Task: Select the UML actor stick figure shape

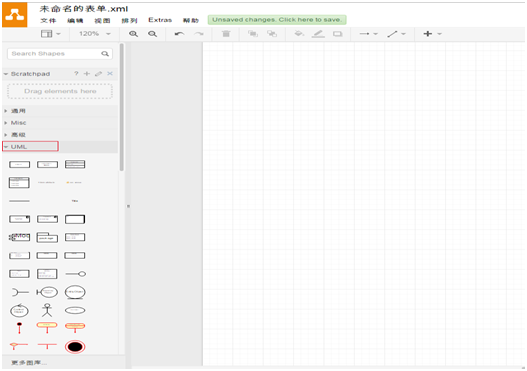Action: [47, 310]
